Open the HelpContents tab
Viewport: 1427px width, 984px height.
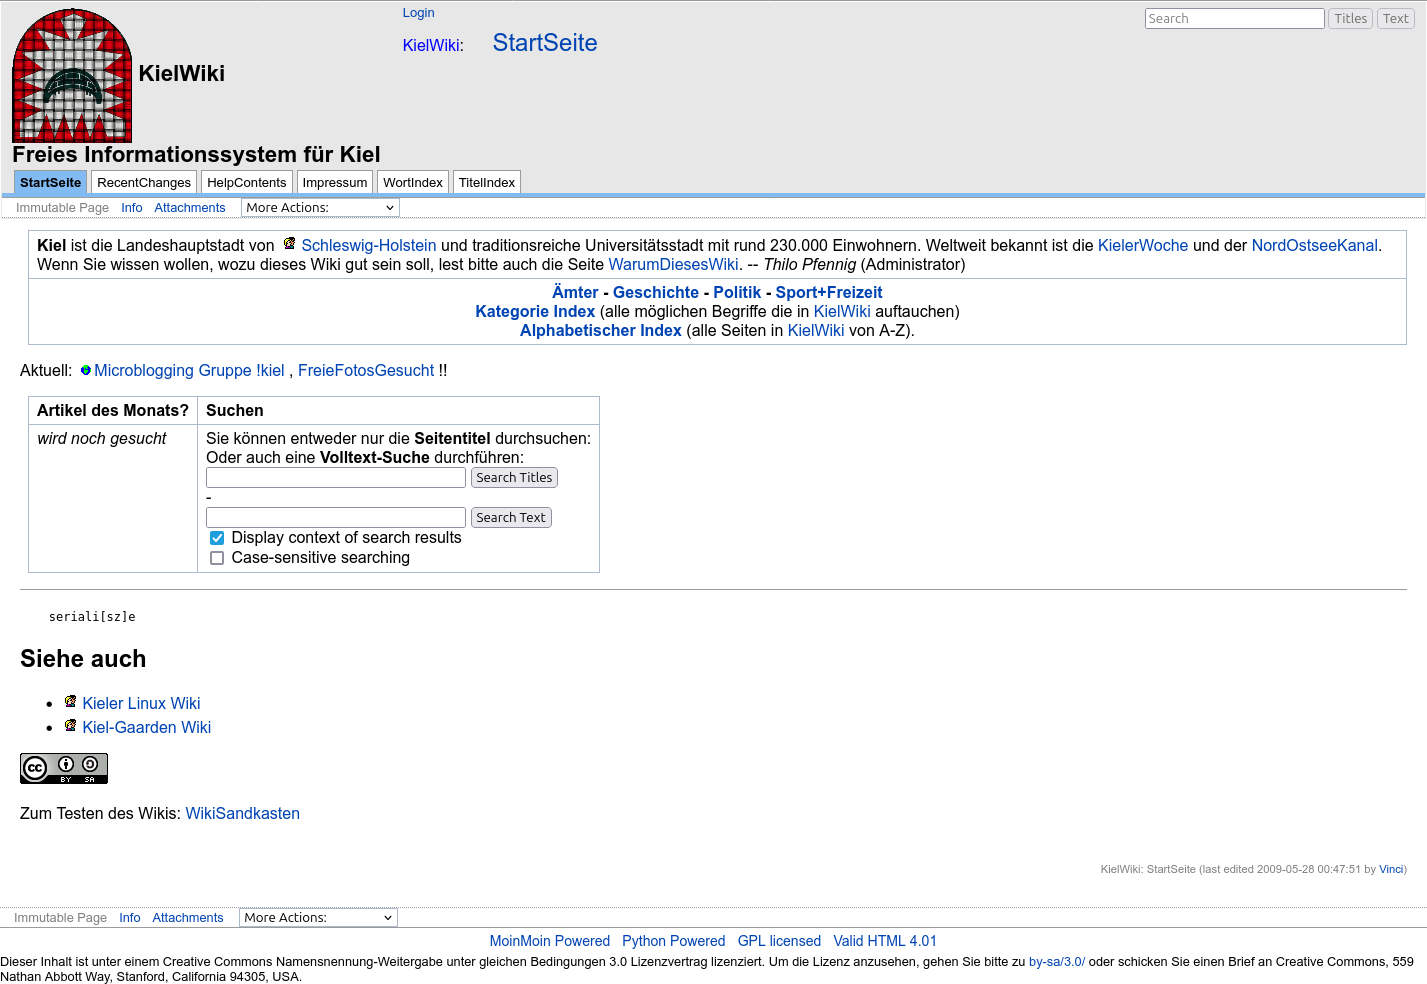point(247,183)
